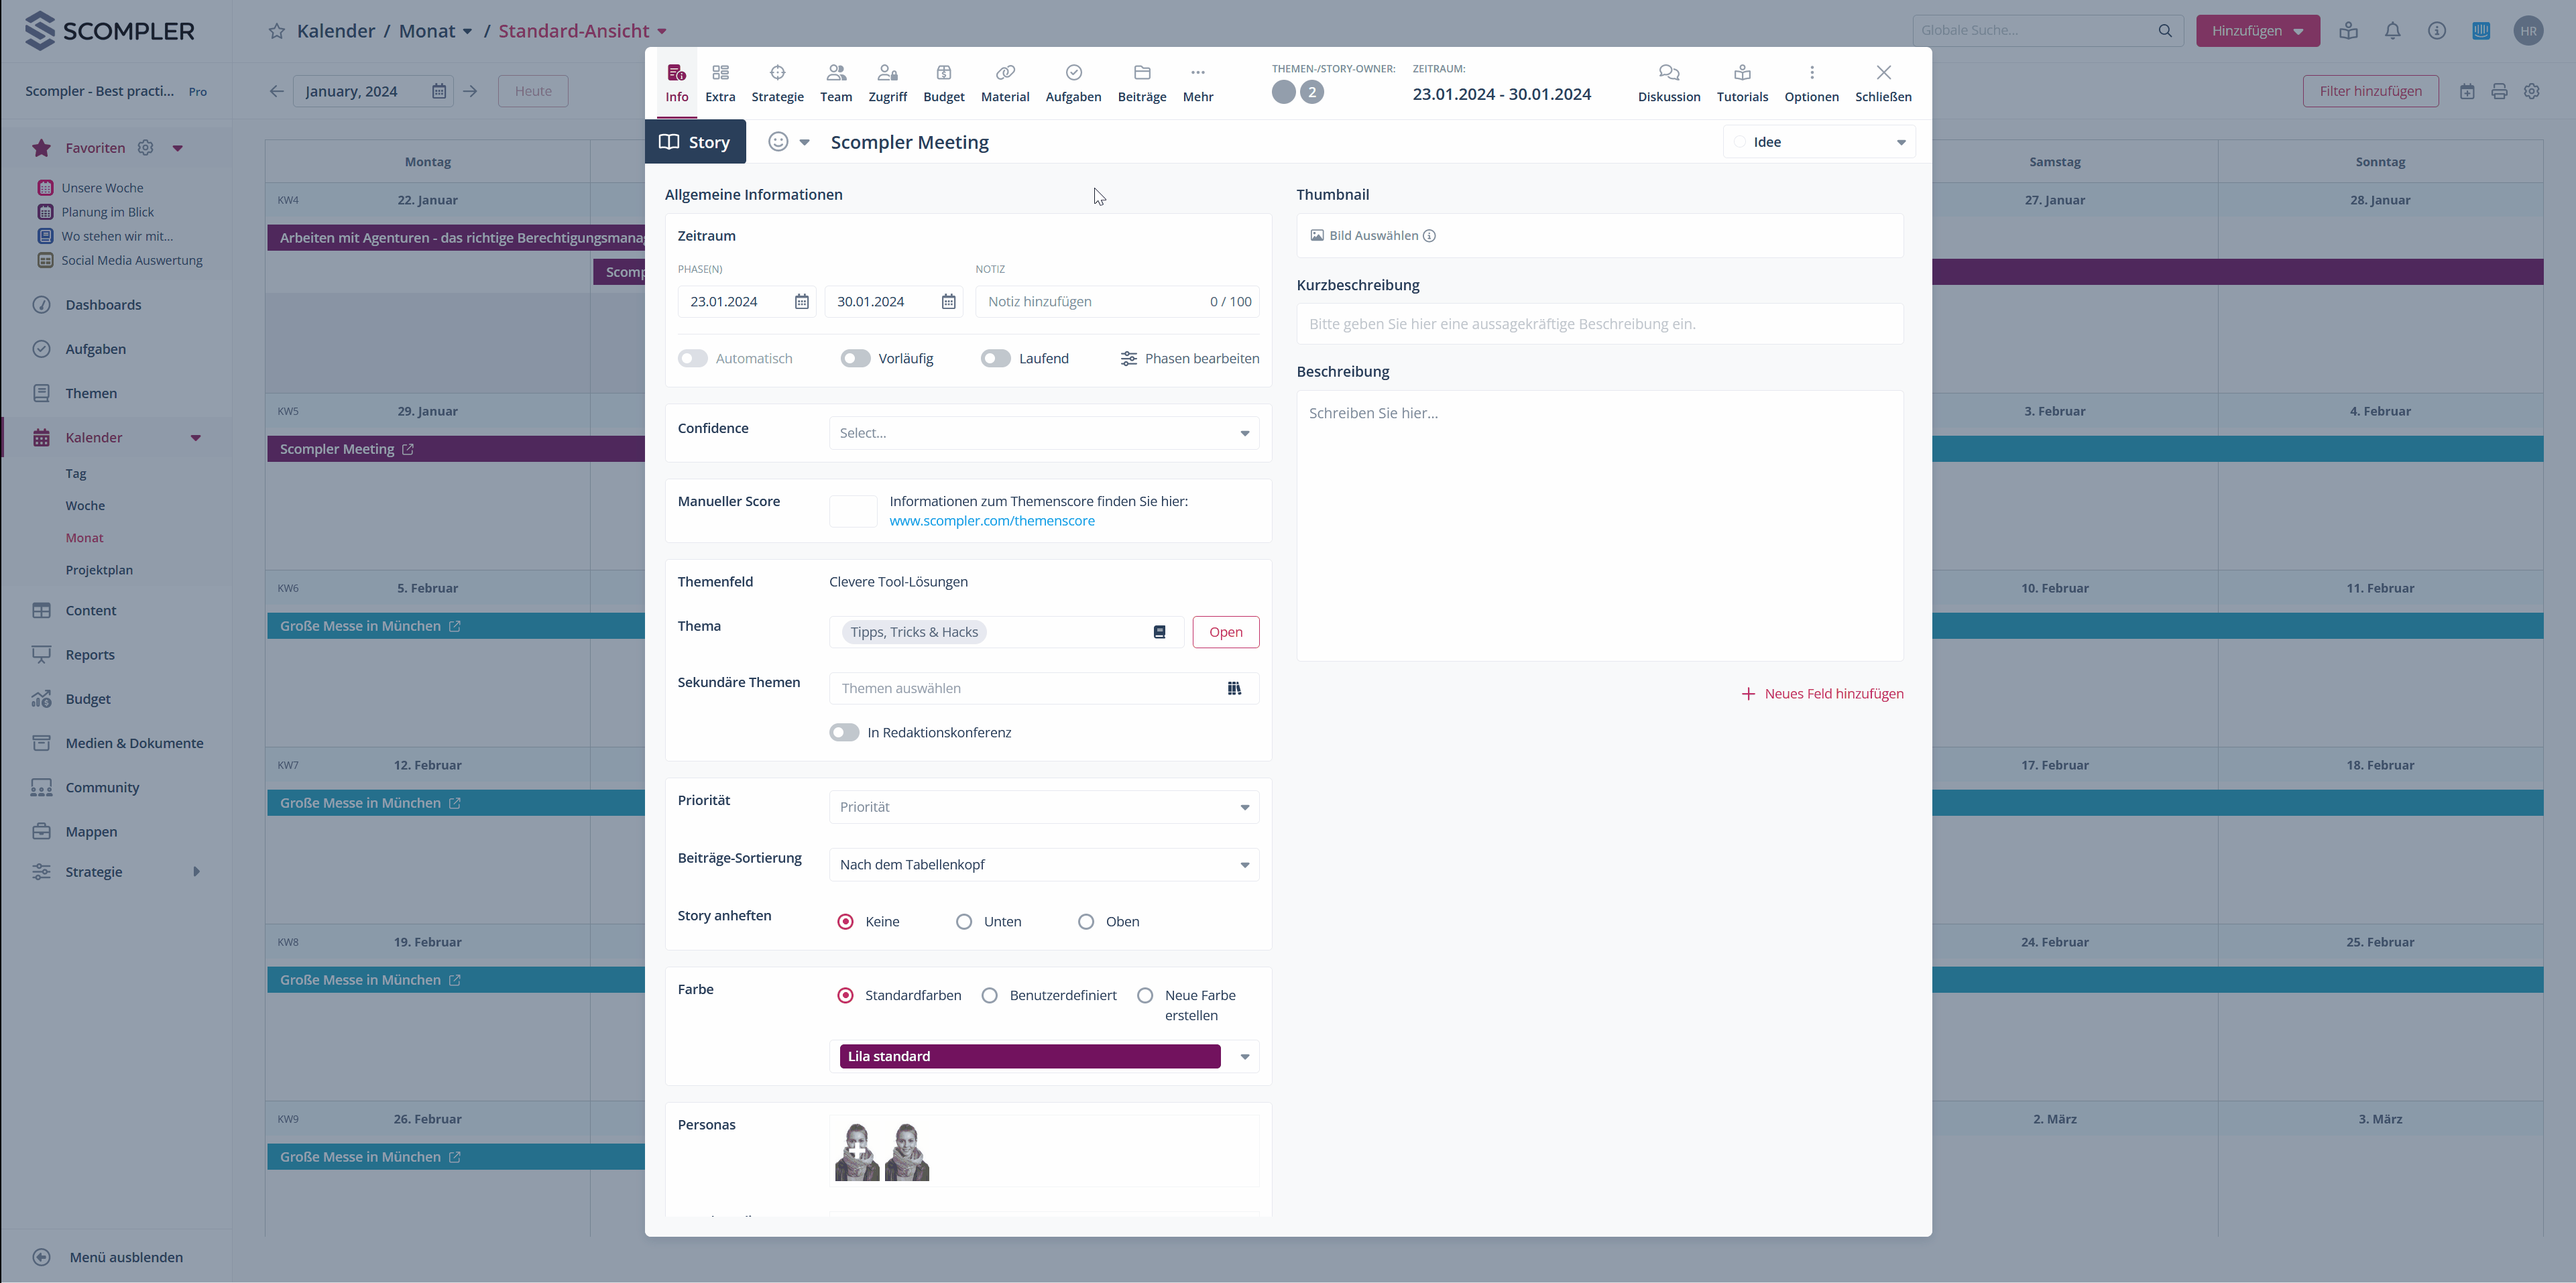Switch to the Strategie tab

click(777, 83)
